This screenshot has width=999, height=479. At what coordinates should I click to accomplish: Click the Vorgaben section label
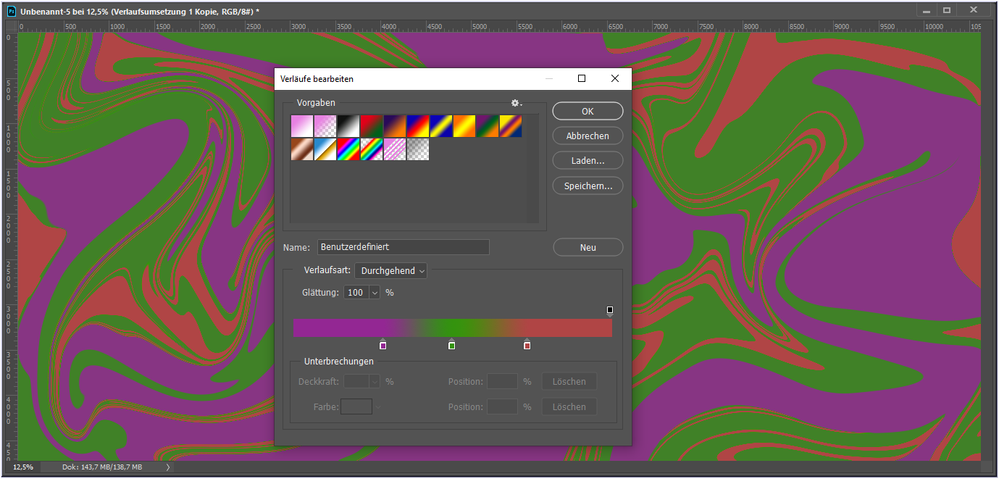coord(316,103)
